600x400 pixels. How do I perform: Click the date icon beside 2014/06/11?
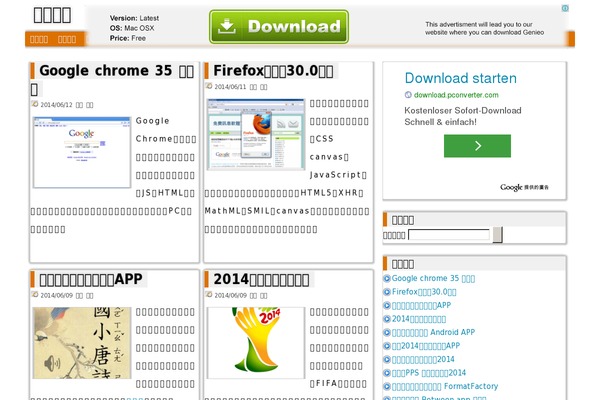click(209, 86)
